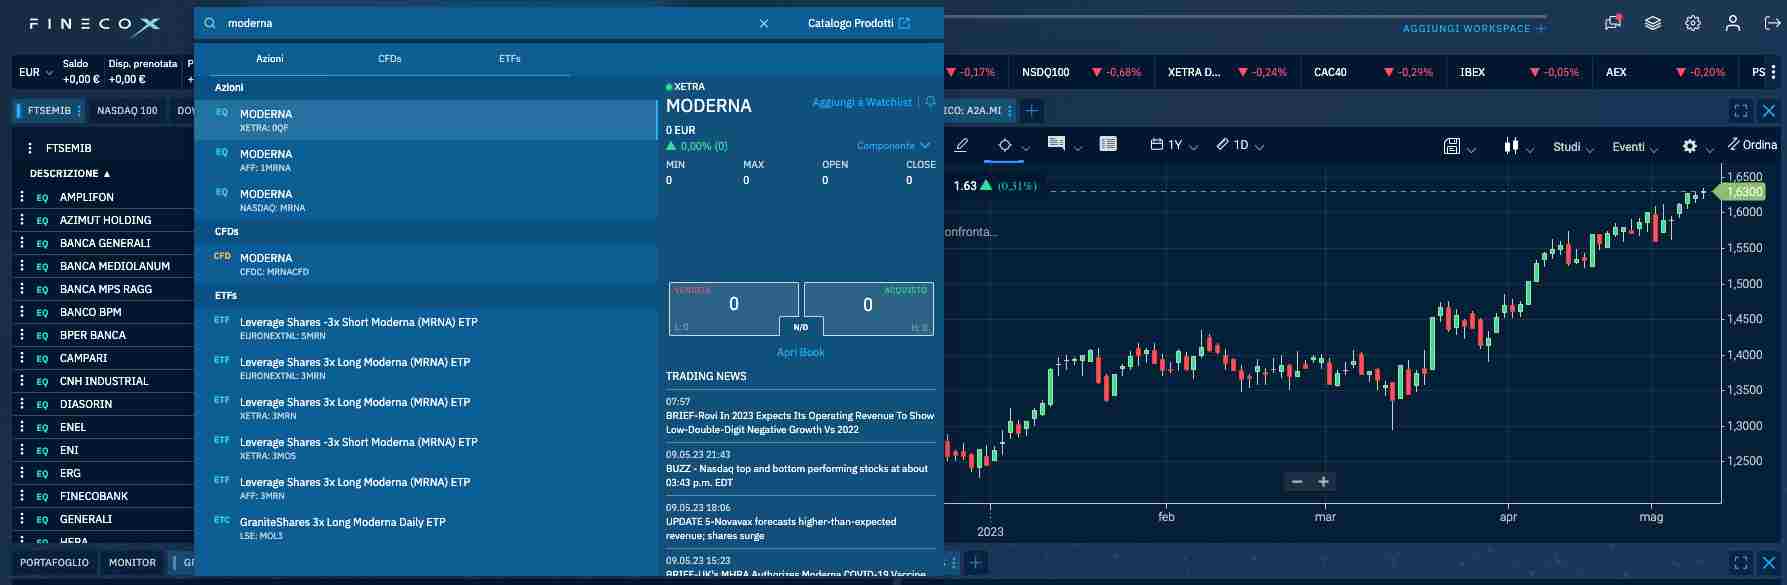Image resolution: width=1787 pixels, height=585 pixels.
Task: Expand the Componente dropdown
Action: 893,146
